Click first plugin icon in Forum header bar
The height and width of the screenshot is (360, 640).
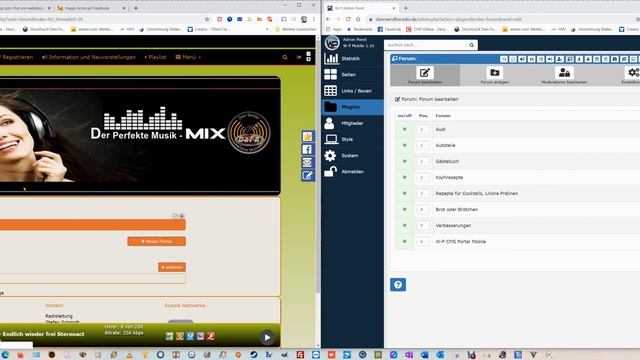click(x=504, y=59)
